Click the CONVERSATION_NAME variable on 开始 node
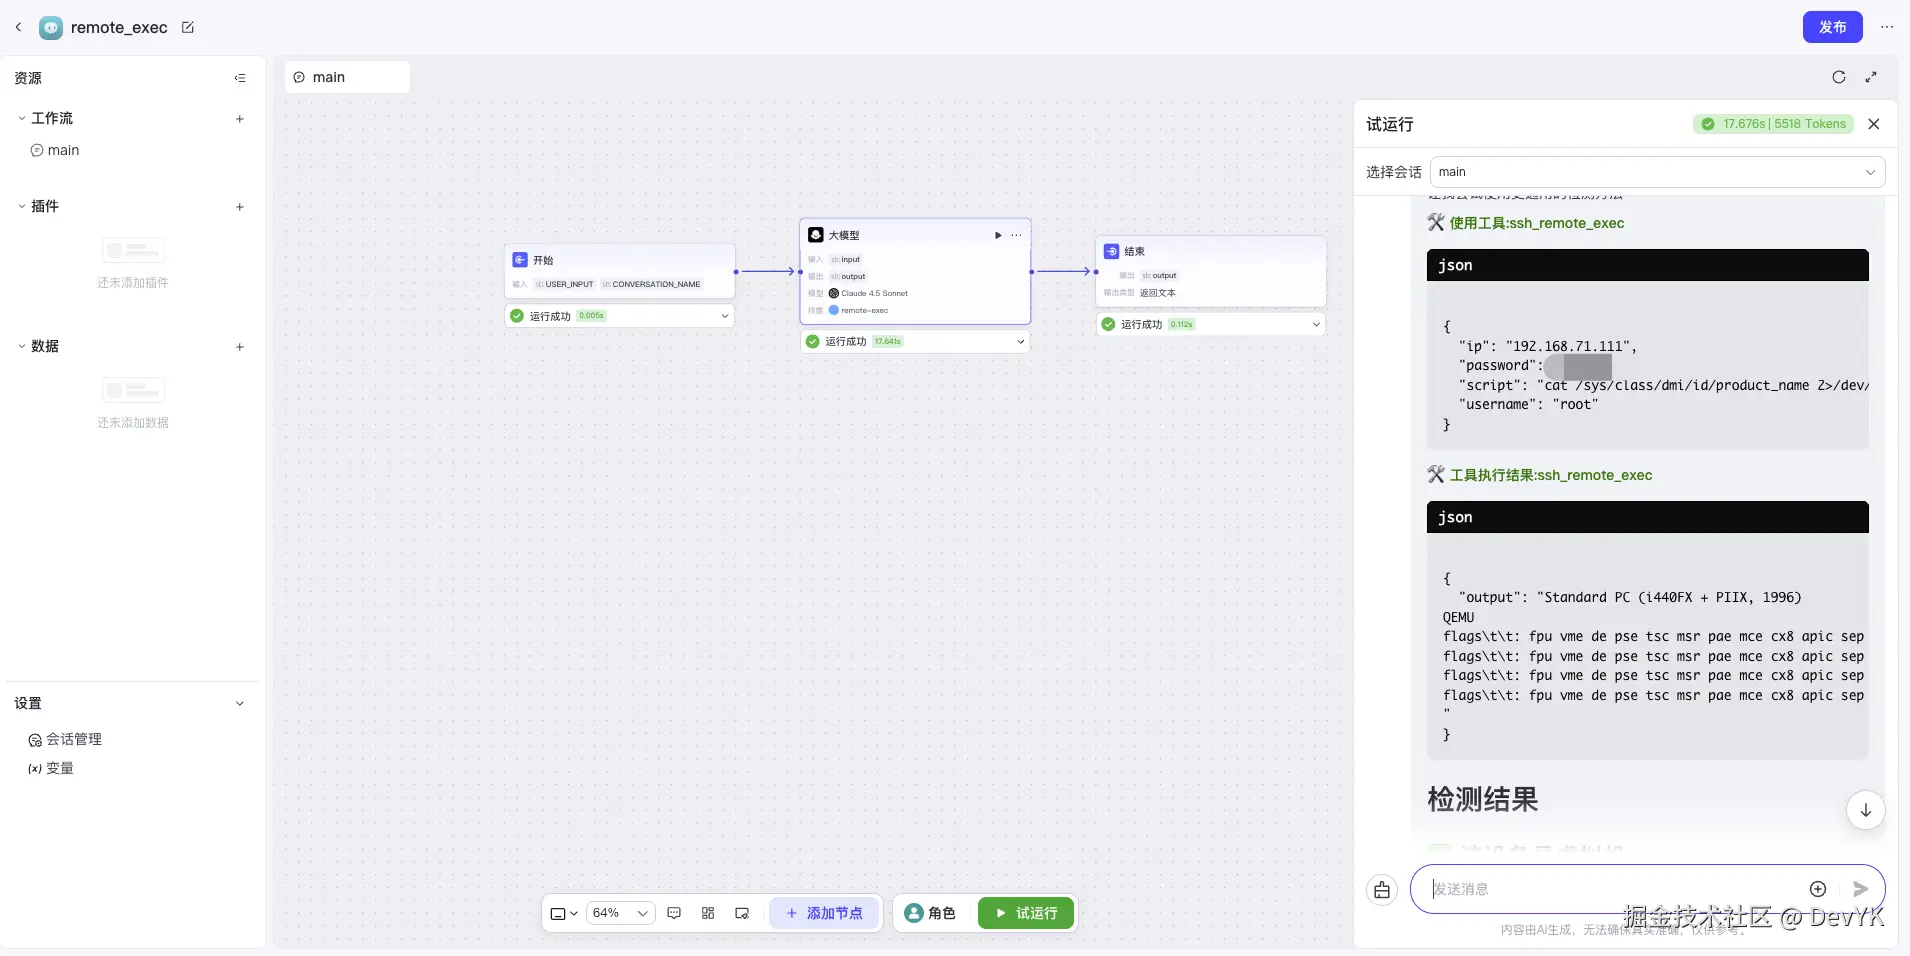Viewport: 1910px width, 956px height. (x=651, y=285)
